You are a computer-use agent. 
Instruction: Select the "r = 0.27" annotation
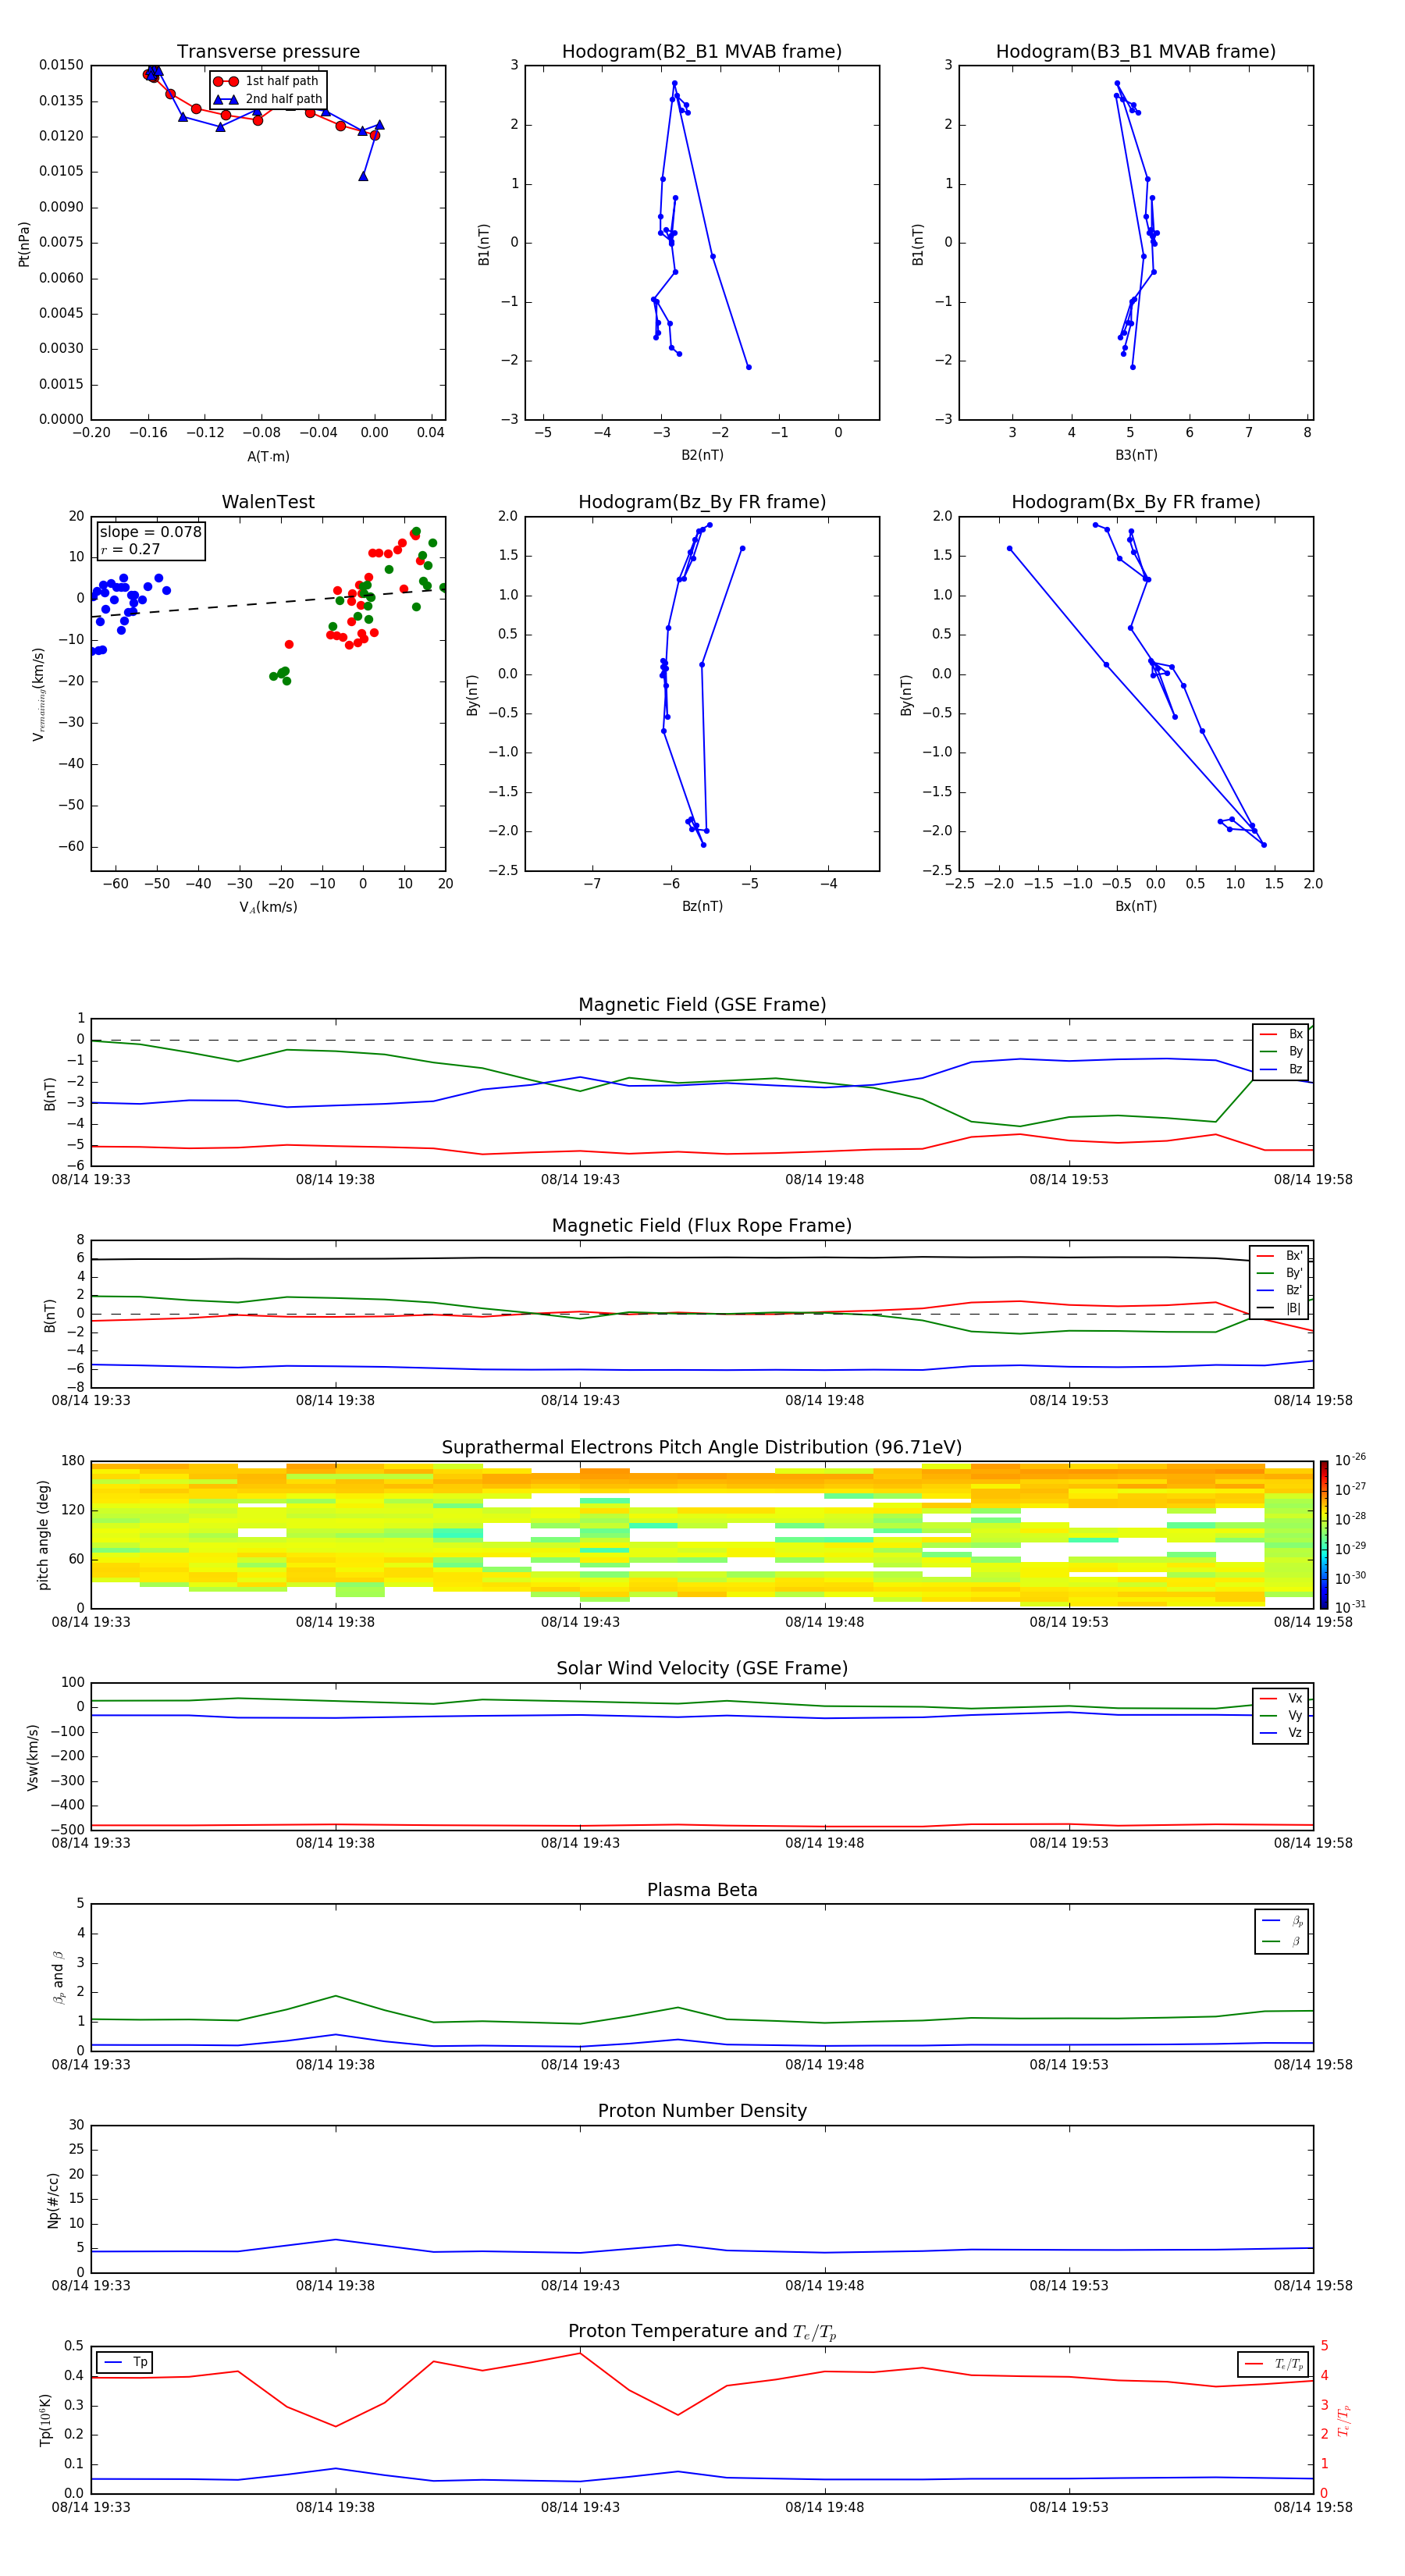coord(130,549)
